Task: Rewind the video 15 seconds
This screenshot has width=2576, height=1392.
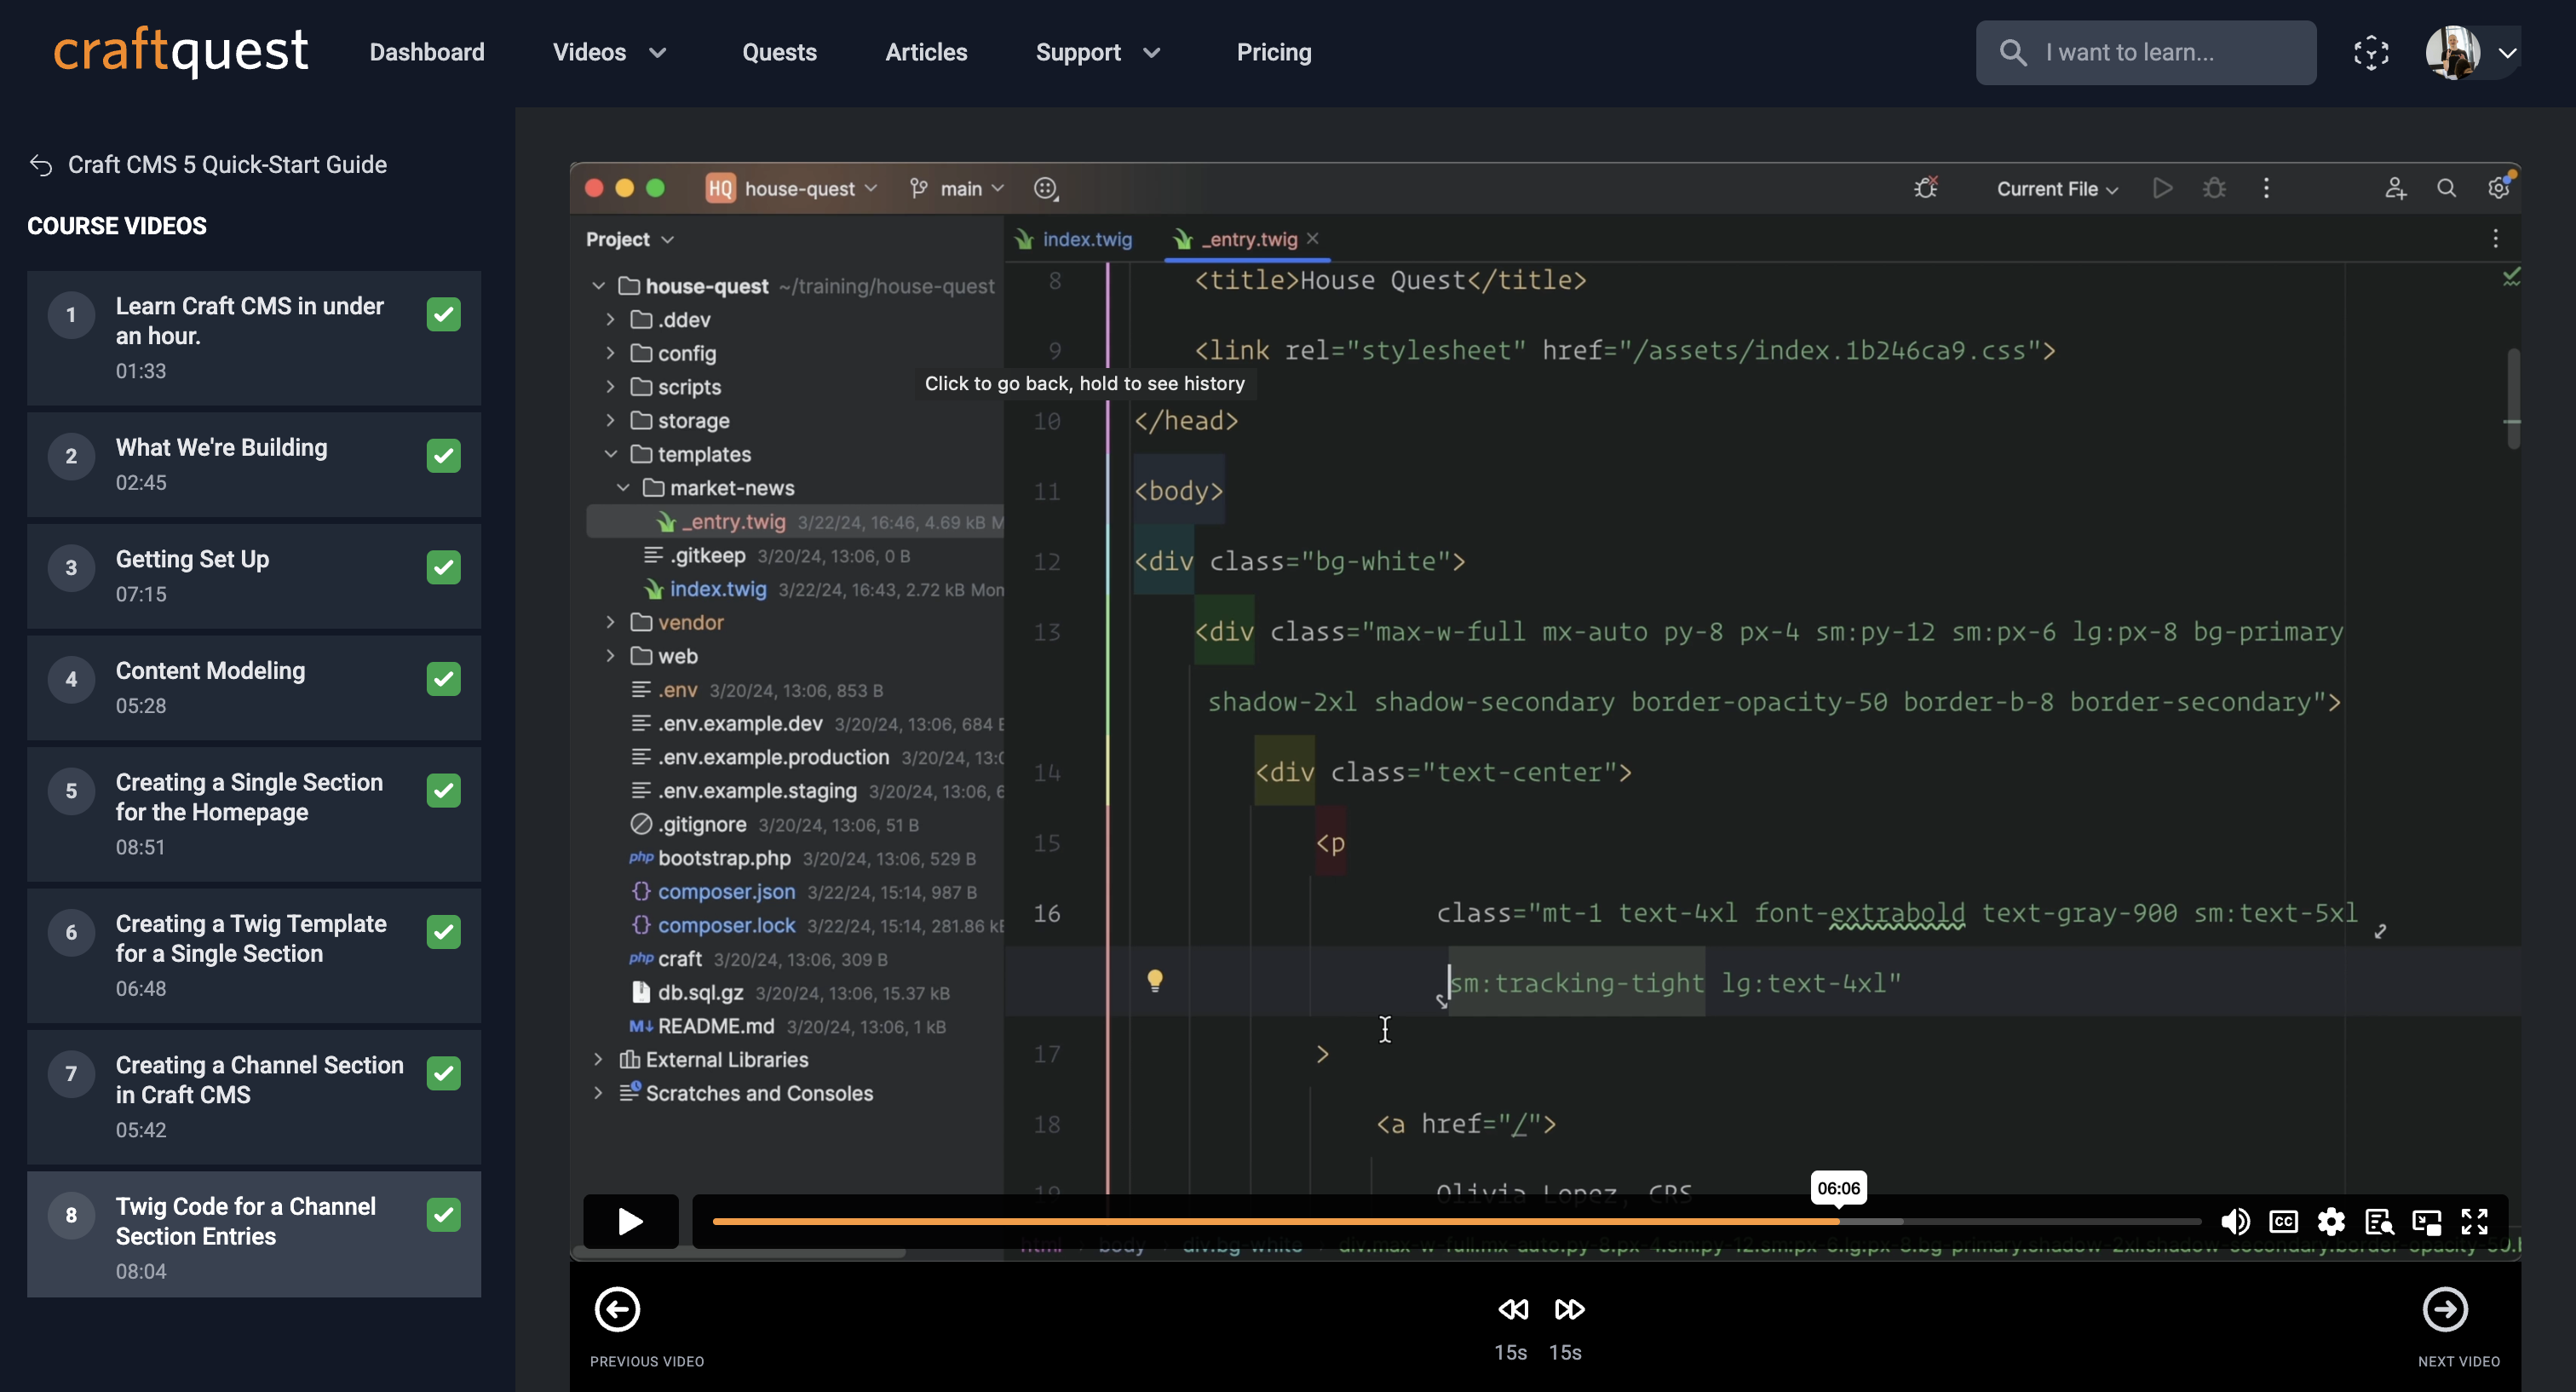Action: coord(1512,1309)
